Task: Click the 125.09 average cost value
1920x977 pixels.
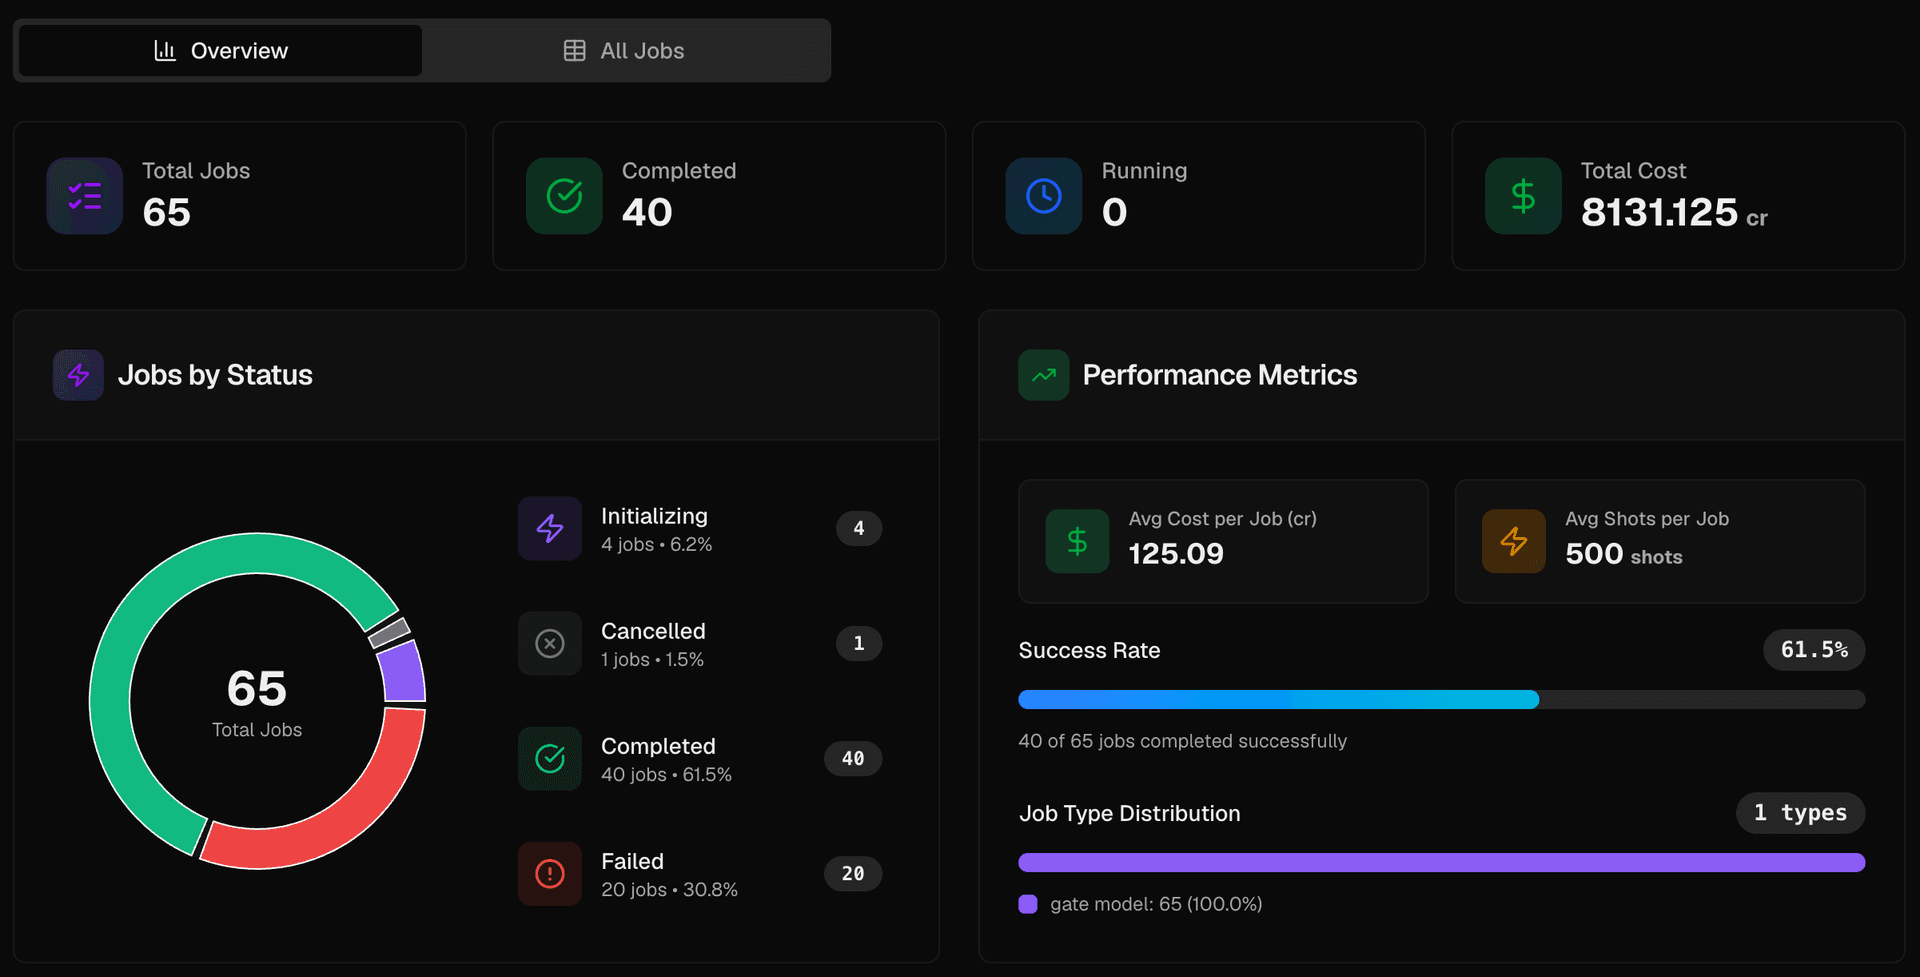Action: click(1176, 554)
